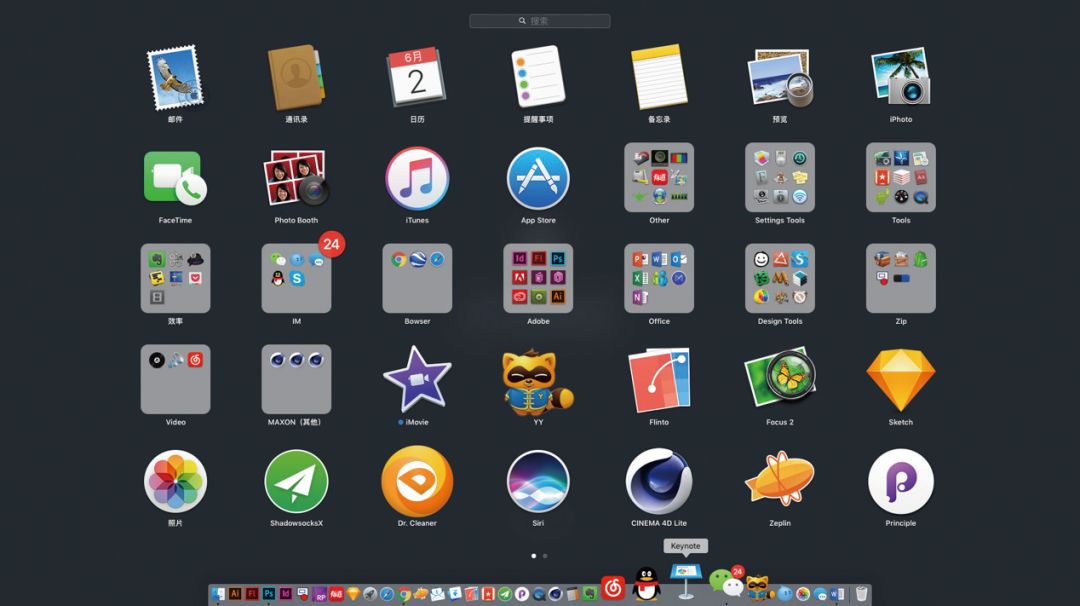Expand the Office folder
Image resolution: width=1080 pixels, height=606 pixels.
[x=659, y=278]
